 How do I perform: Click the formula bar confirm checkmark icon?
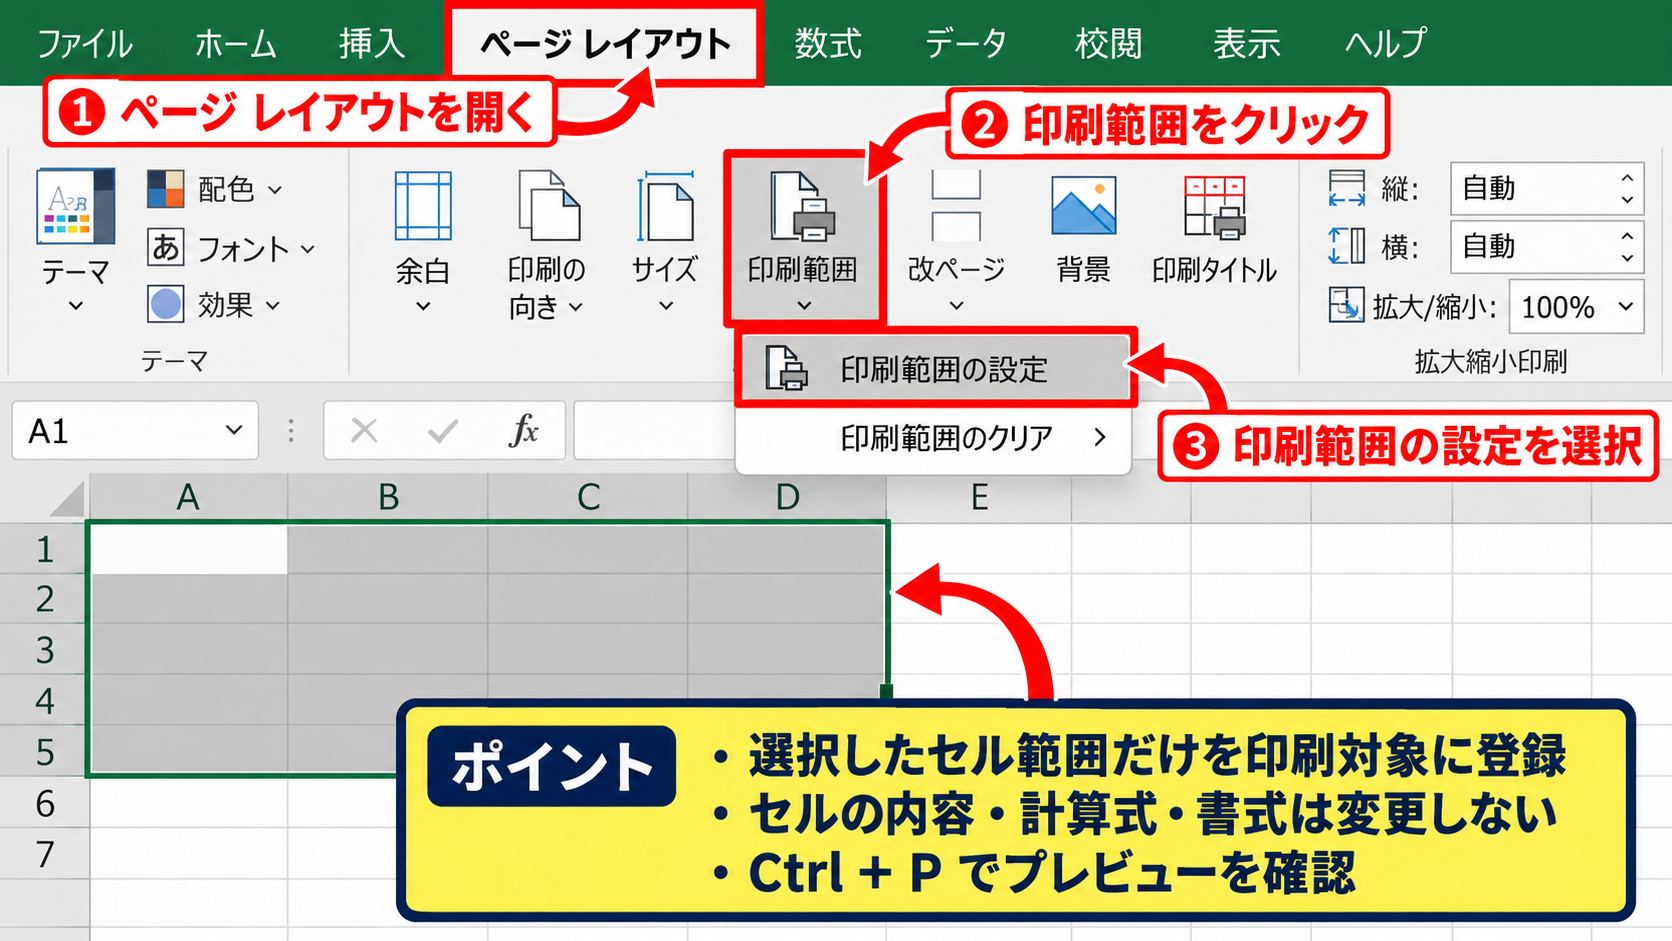442,431
